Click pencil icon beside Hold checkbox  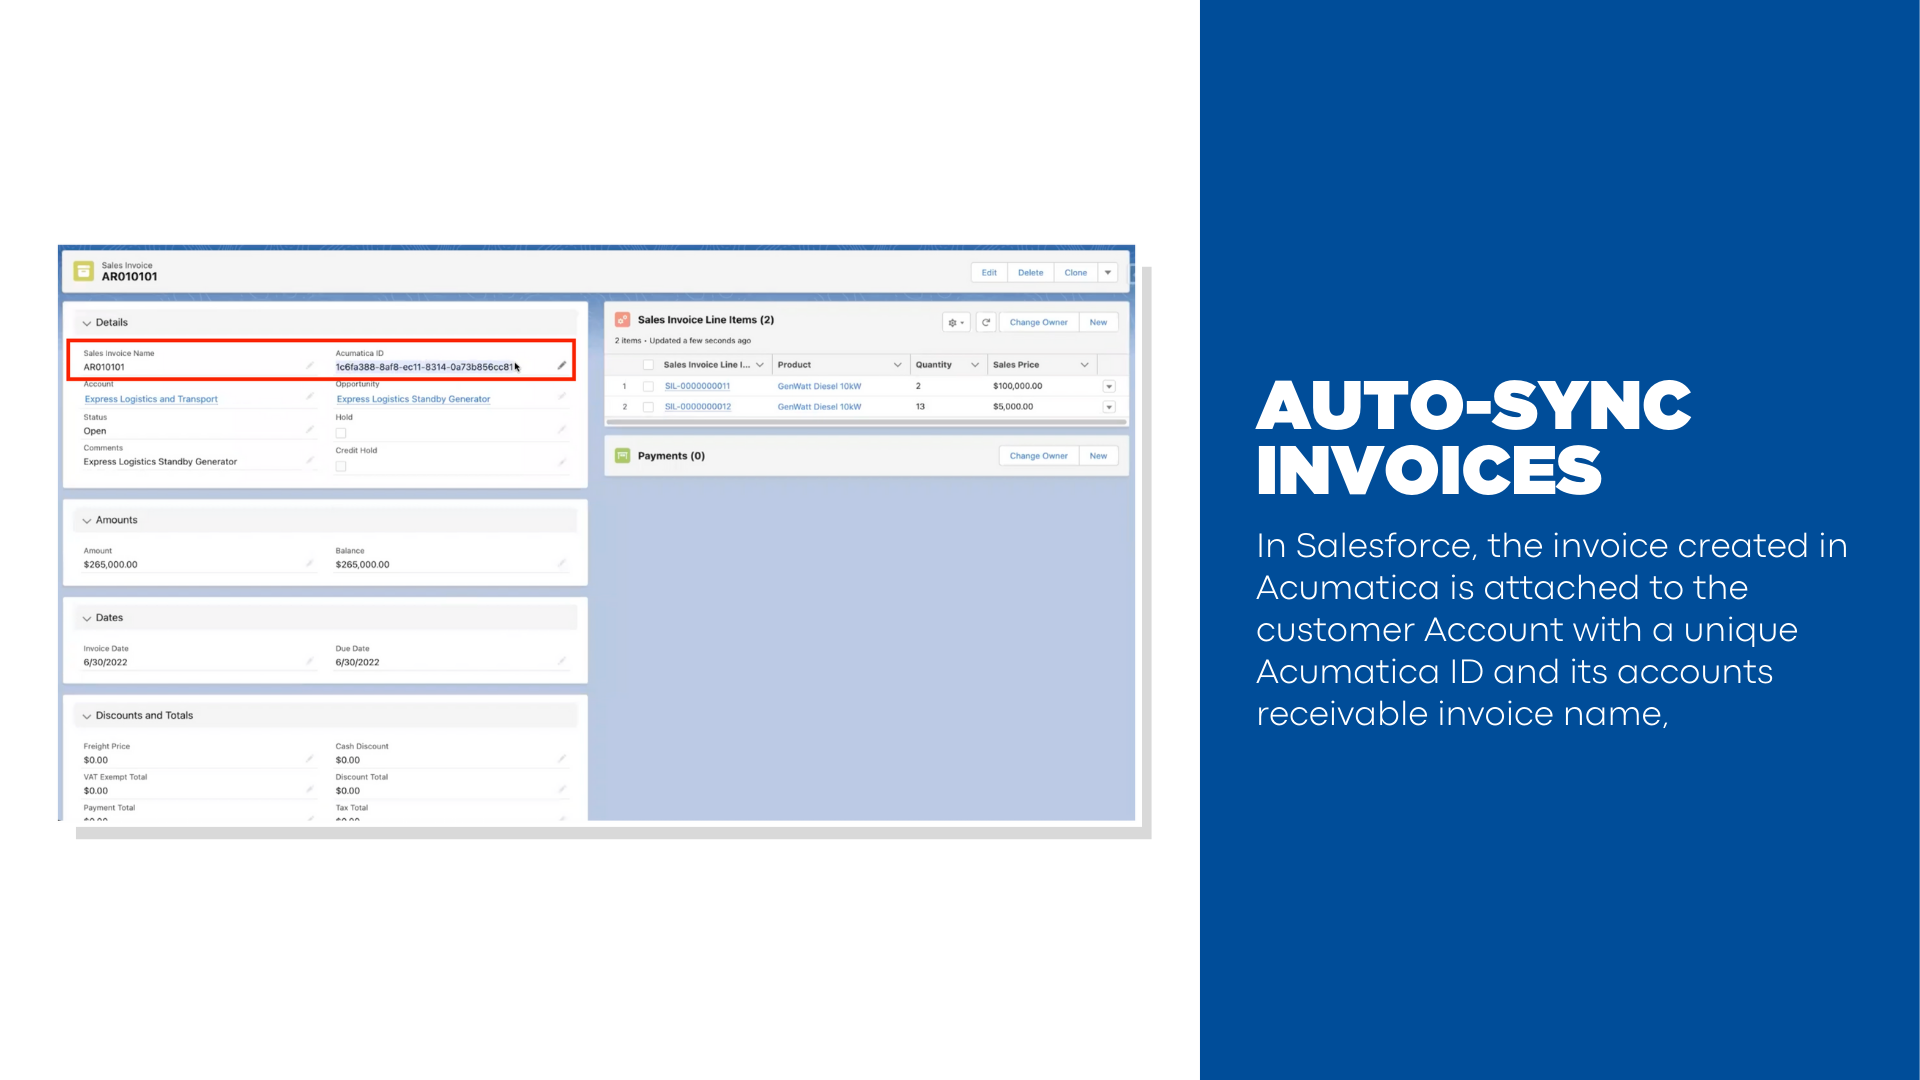point(562,430)
